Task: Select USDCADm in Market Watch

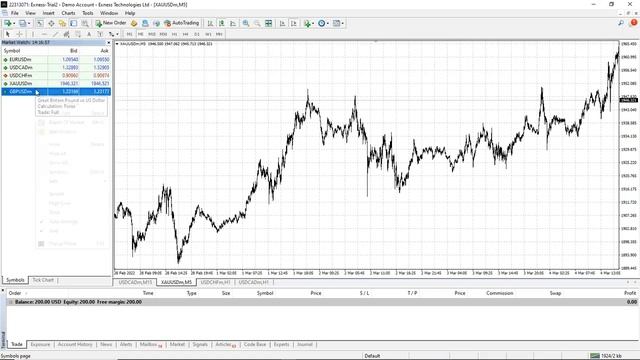Action: (x=56, y=67)
